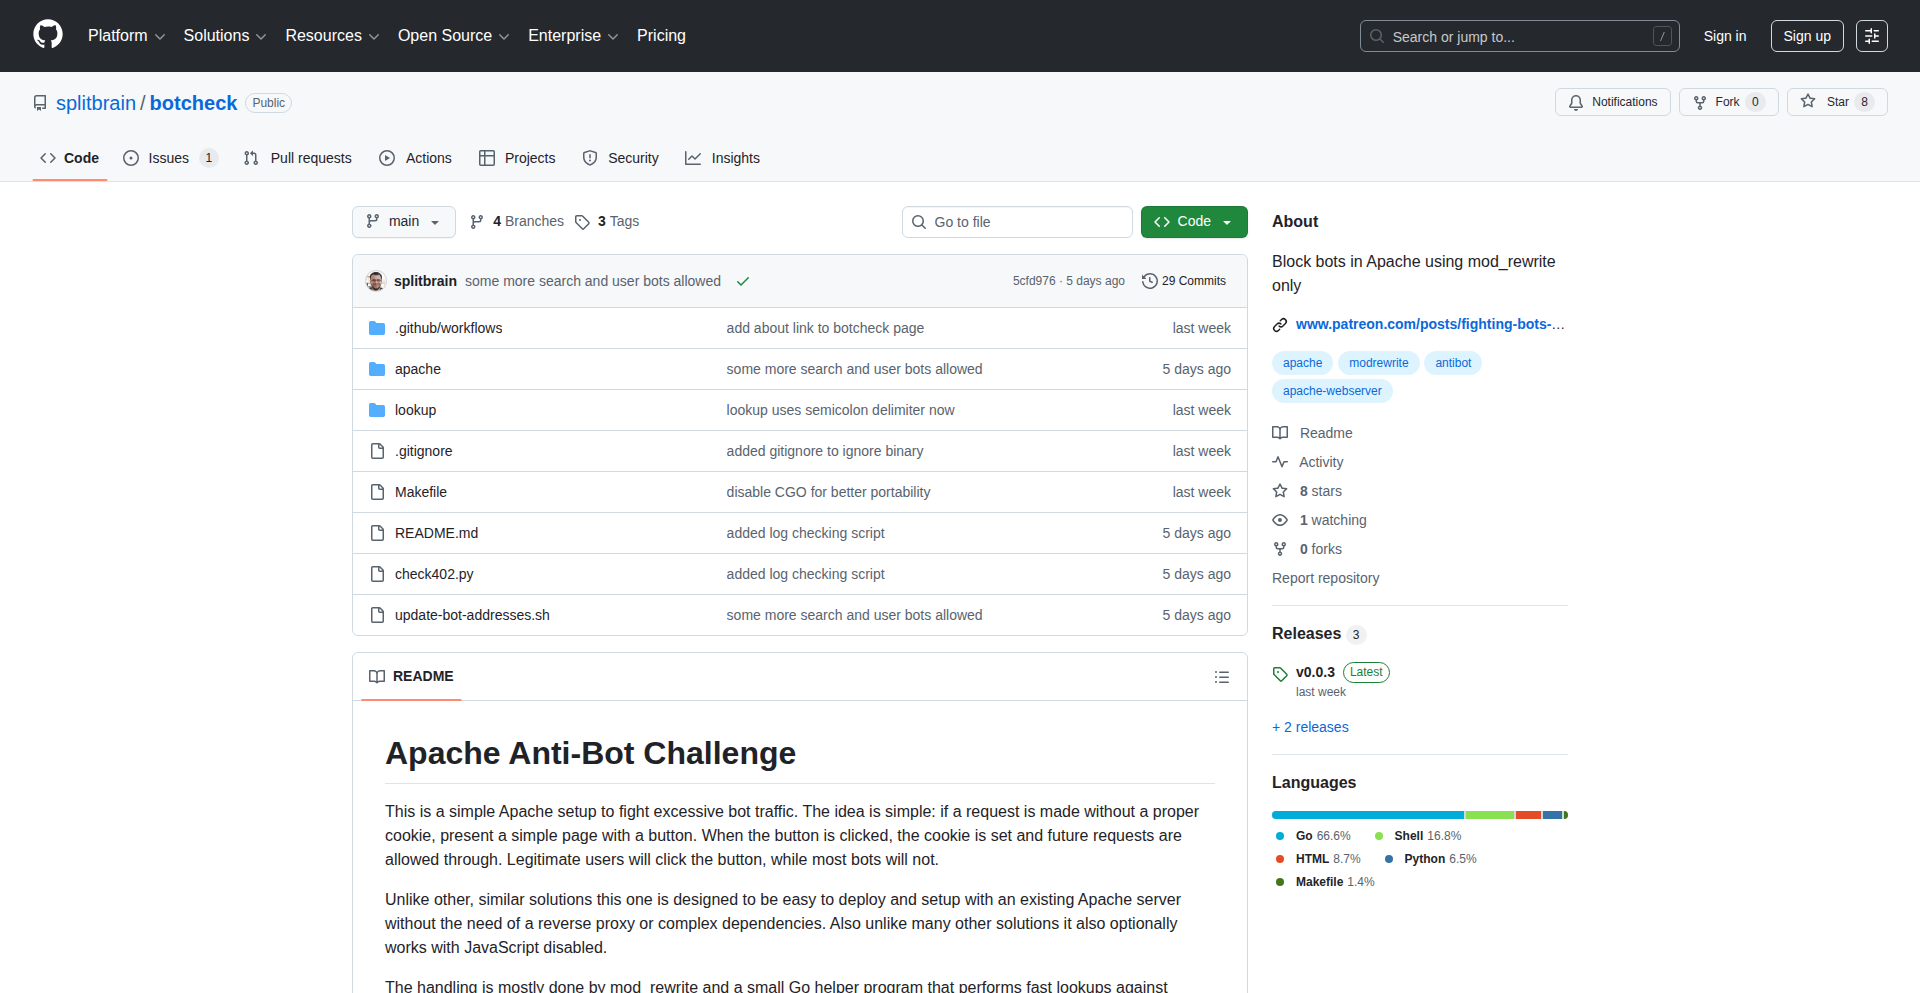
Task: Click the modrewrite topic tag
Action: click(x=1378, y=363)
